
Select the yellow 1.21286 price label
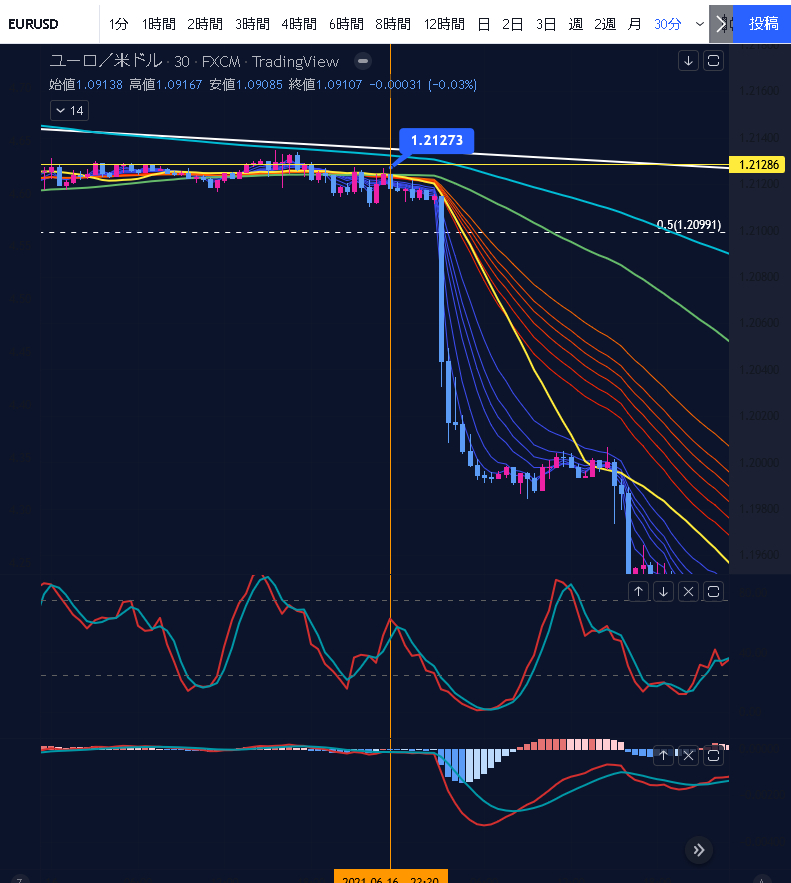click(x=758, y=165)
